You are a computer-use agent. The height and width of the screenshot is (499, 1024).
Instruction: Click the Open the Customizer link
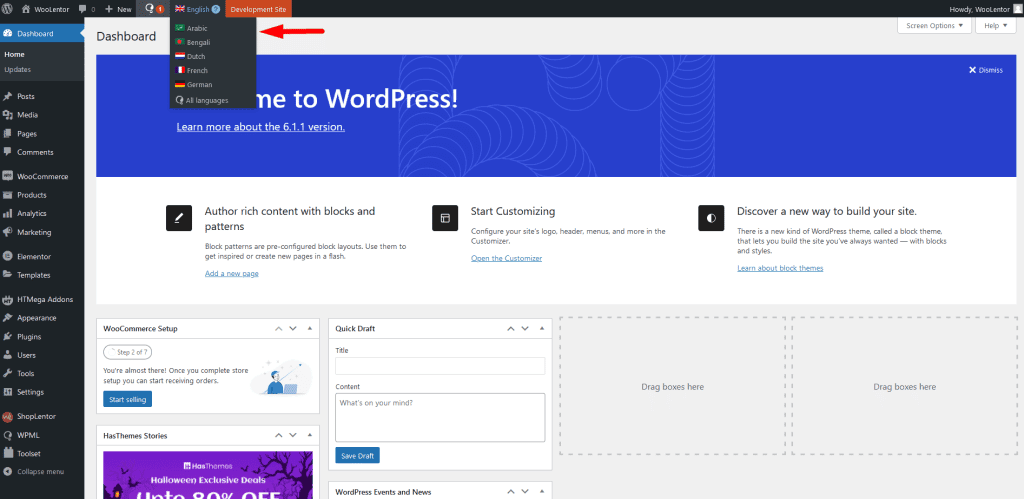point(507,258)
